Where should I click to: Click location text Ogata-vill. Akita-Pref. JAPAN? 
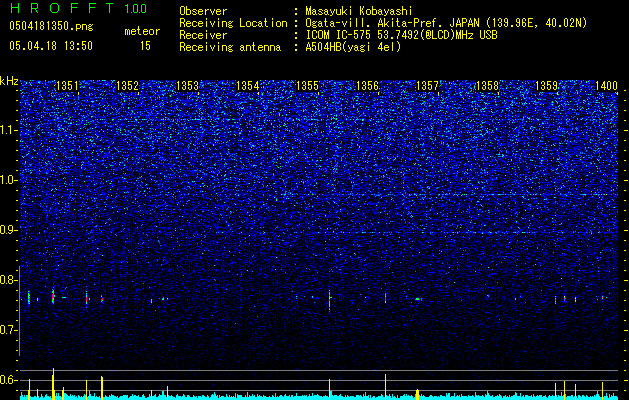coord(392,23)
